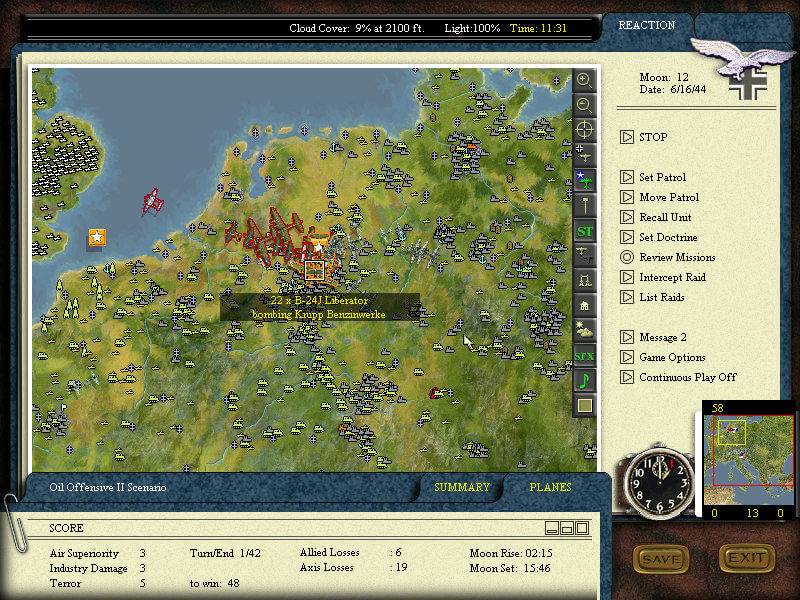Toggle the Axis aircraft display icon
The image size is (800, 600).
pos(584,155)
